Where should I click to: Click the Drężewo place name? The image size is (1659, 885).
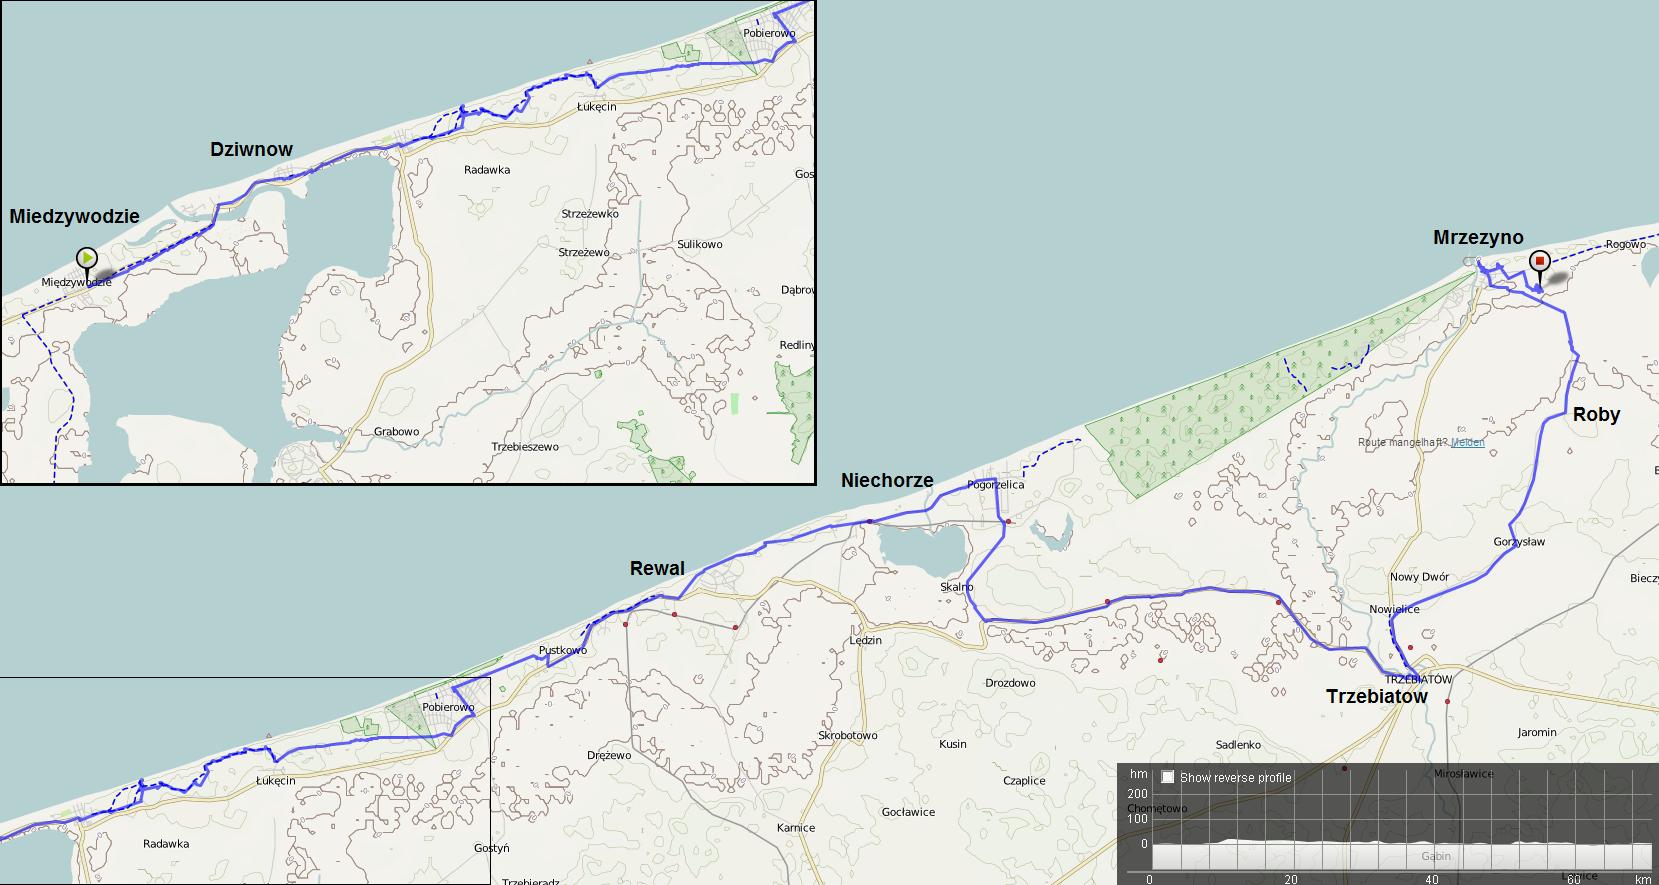click(x=609, y=755)
